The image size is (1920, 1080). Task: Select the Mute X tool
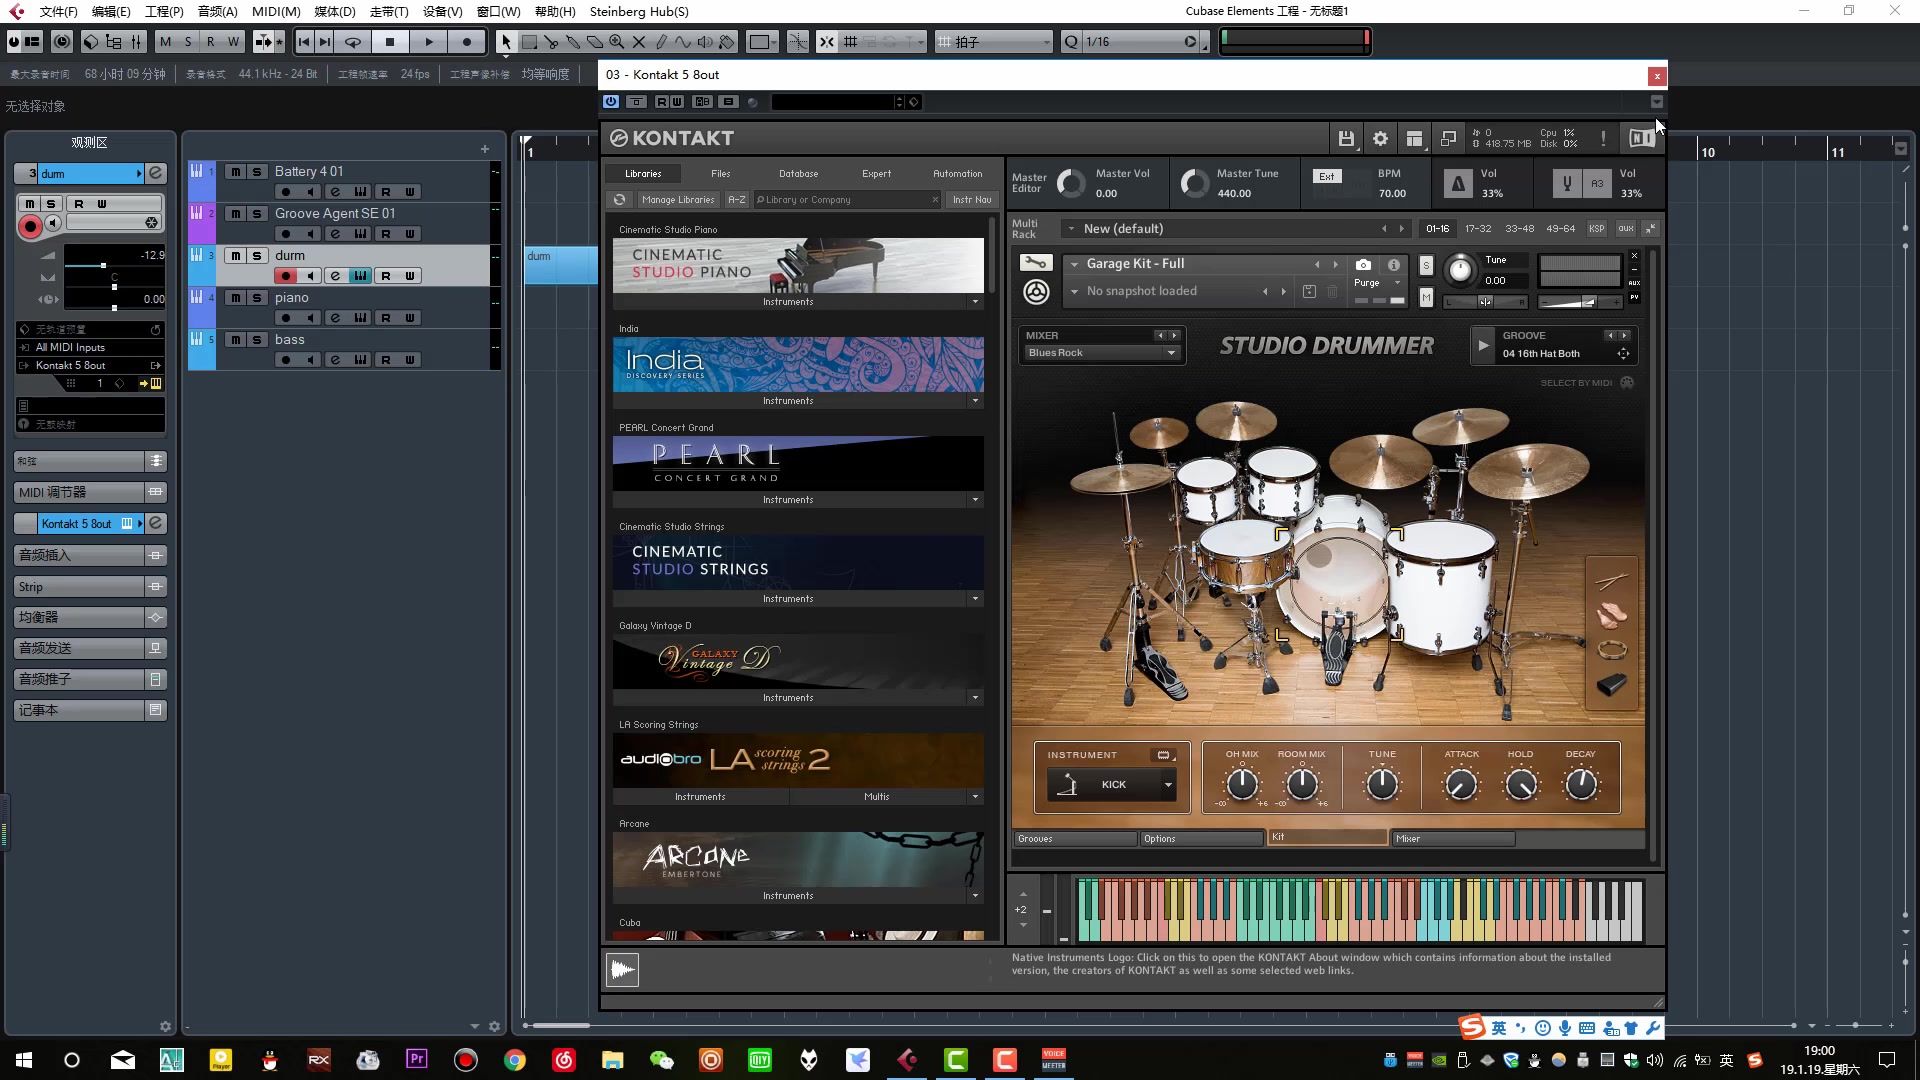click(639, 42)
